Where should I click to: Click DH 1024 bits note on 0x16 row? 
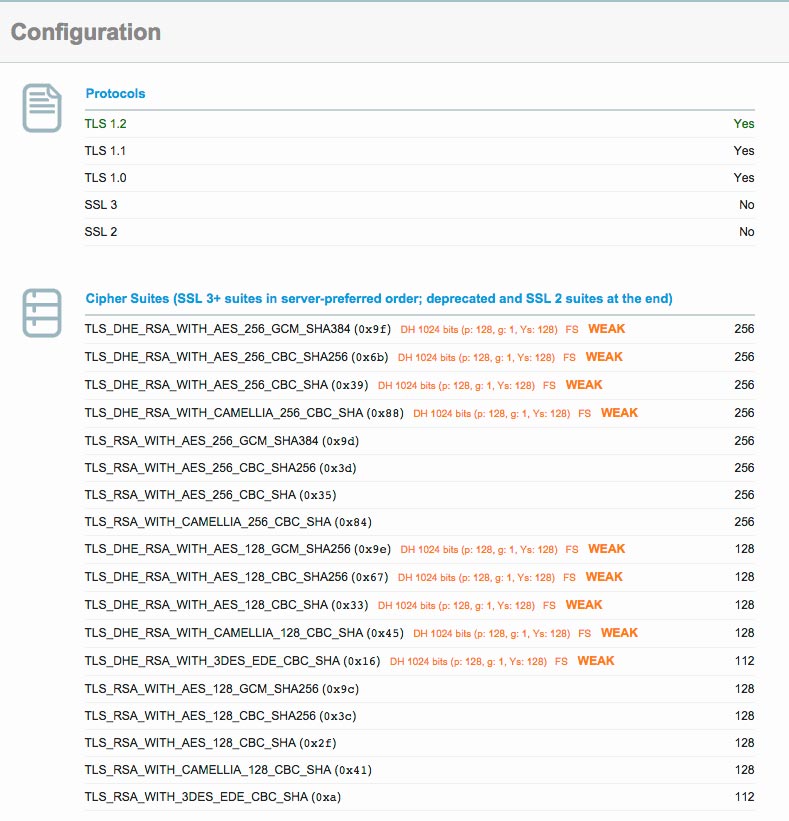coord(469,662)
